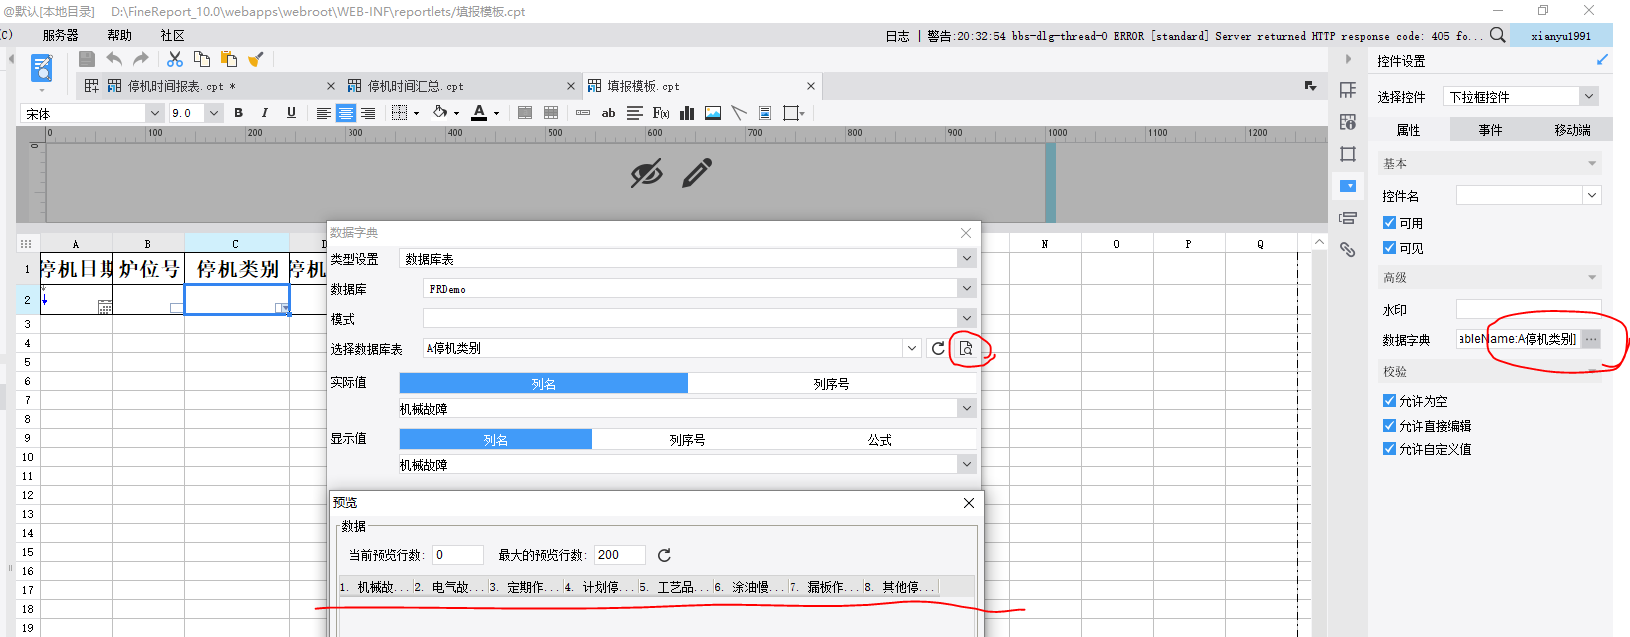The width and height of the screenshot is (1630, 637).
Task: Open font size dropdown 9.0
Action: click(x=213, y=113)
